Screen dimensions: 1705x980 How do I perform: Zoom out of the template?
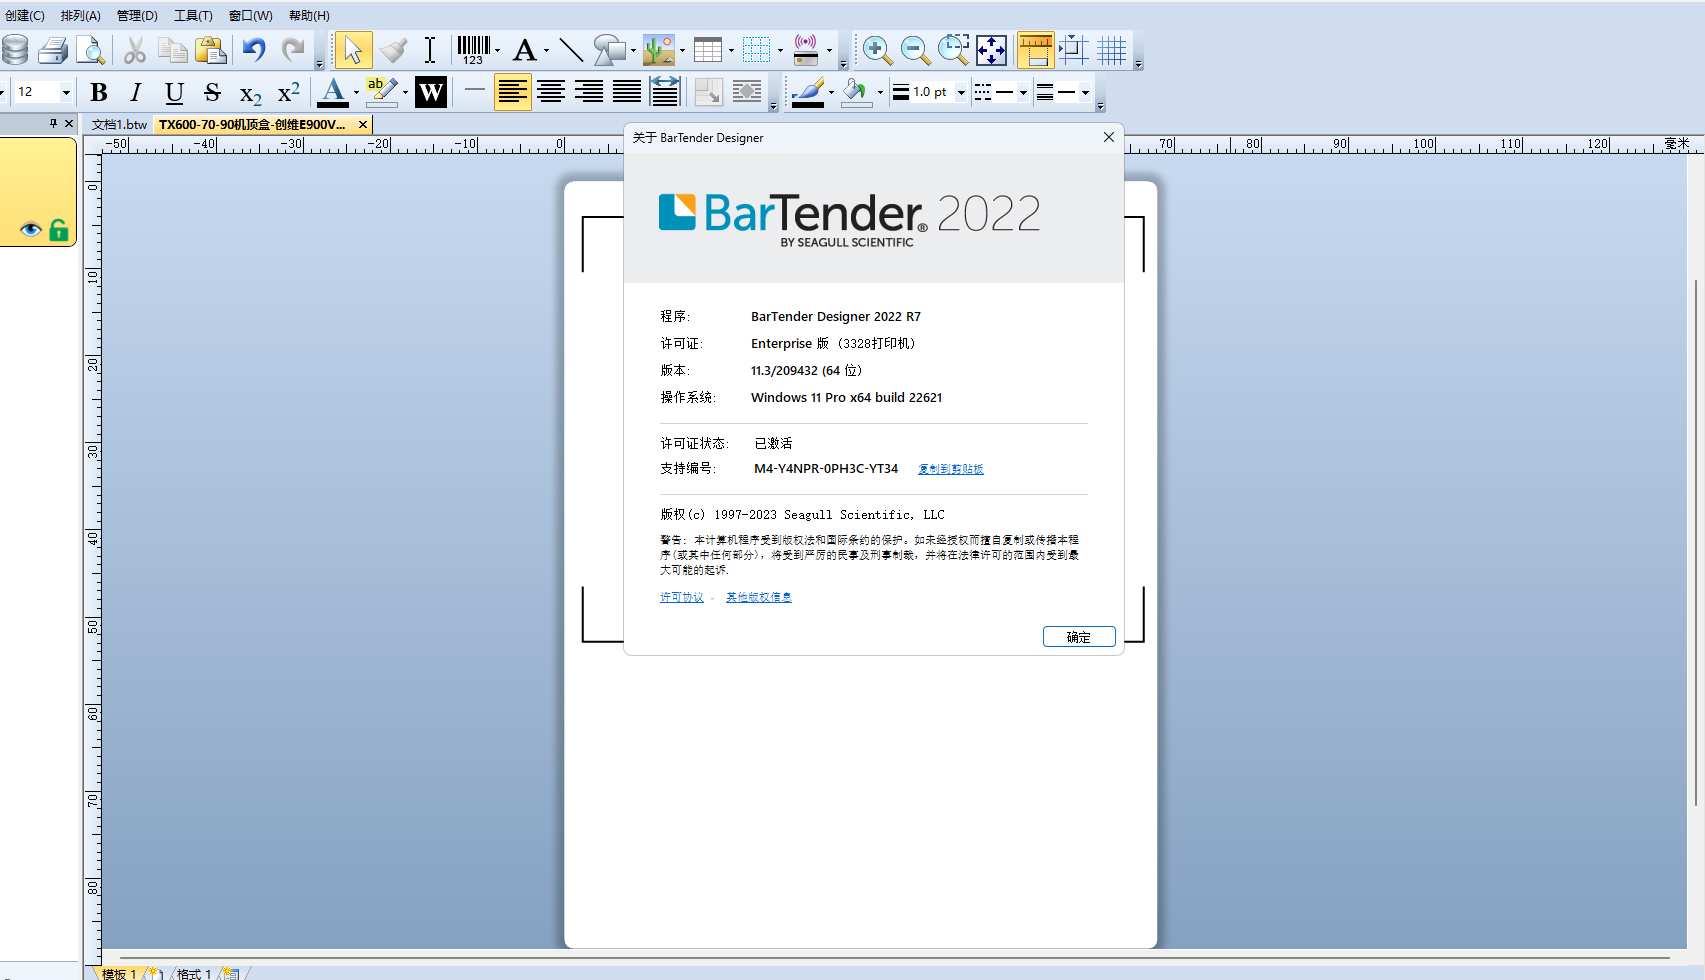915,50
